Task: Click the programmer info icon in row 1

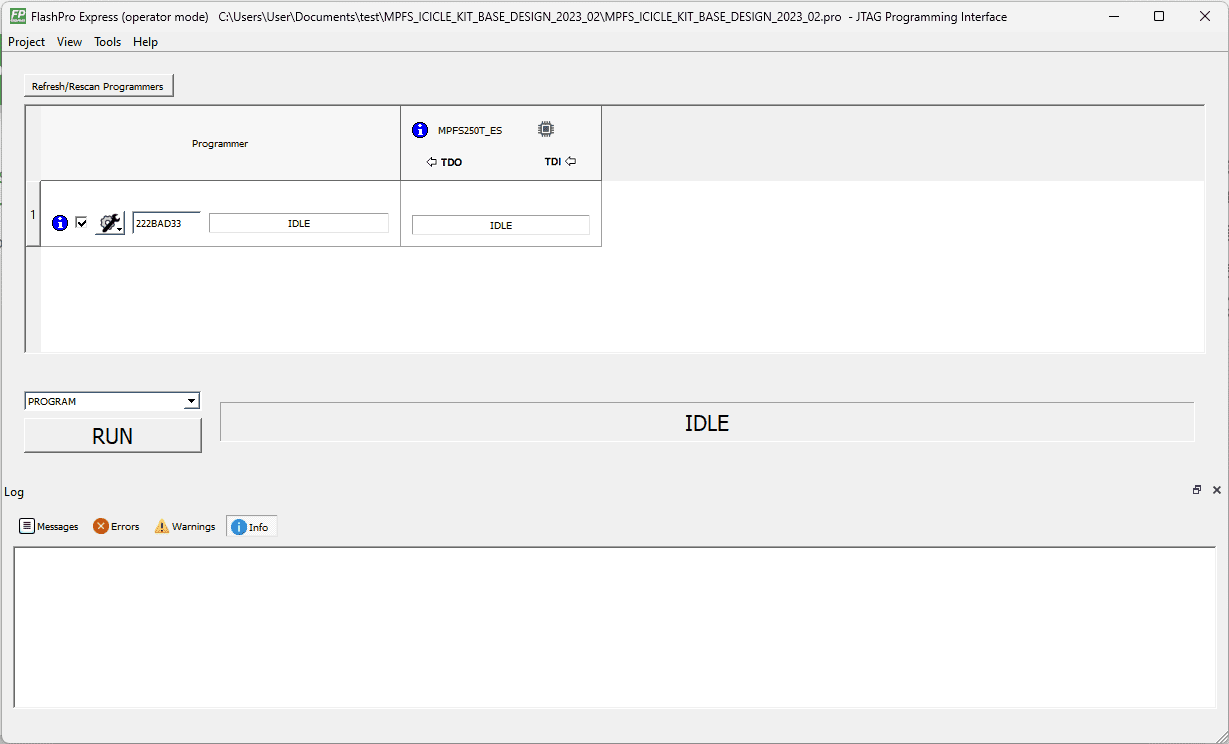Action: pos(60,223)
